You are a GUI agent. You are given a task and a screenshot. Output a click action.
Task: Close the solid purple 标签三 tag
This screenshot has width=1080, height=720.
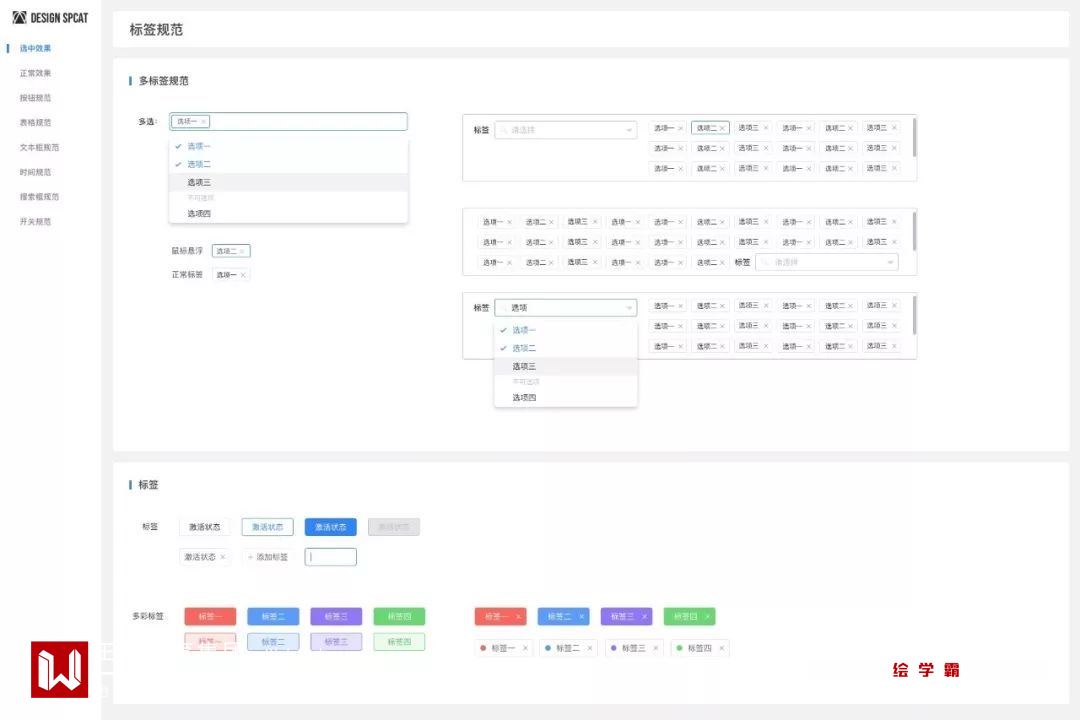644,617
